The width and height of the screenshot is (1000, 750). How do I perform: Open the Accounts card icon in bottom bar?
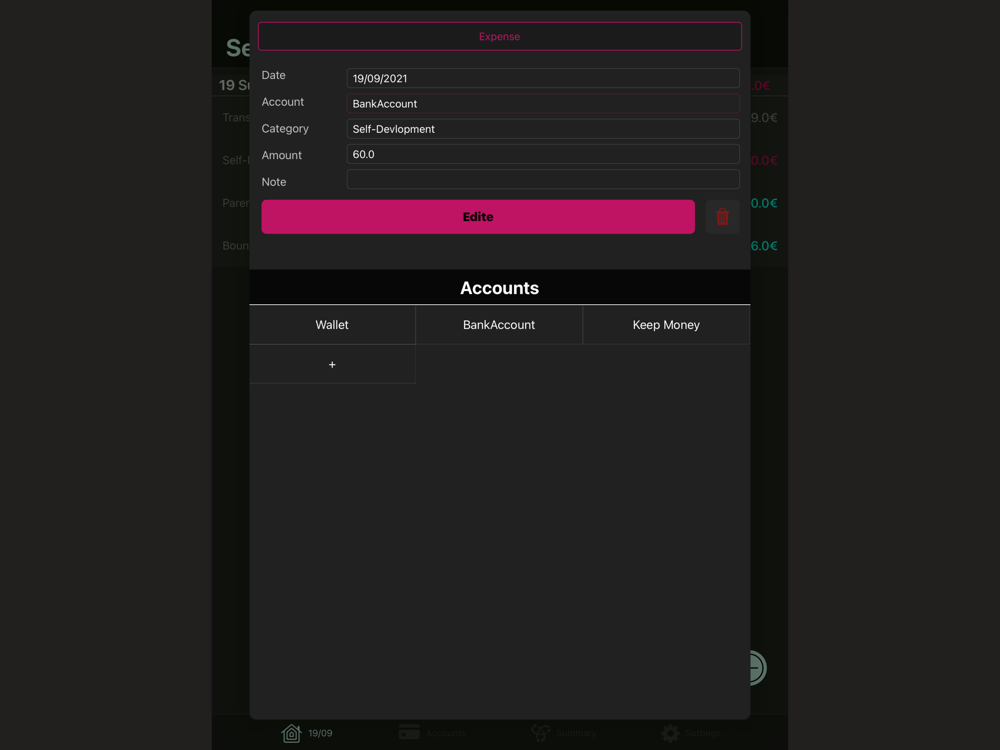tap(409, 732)
